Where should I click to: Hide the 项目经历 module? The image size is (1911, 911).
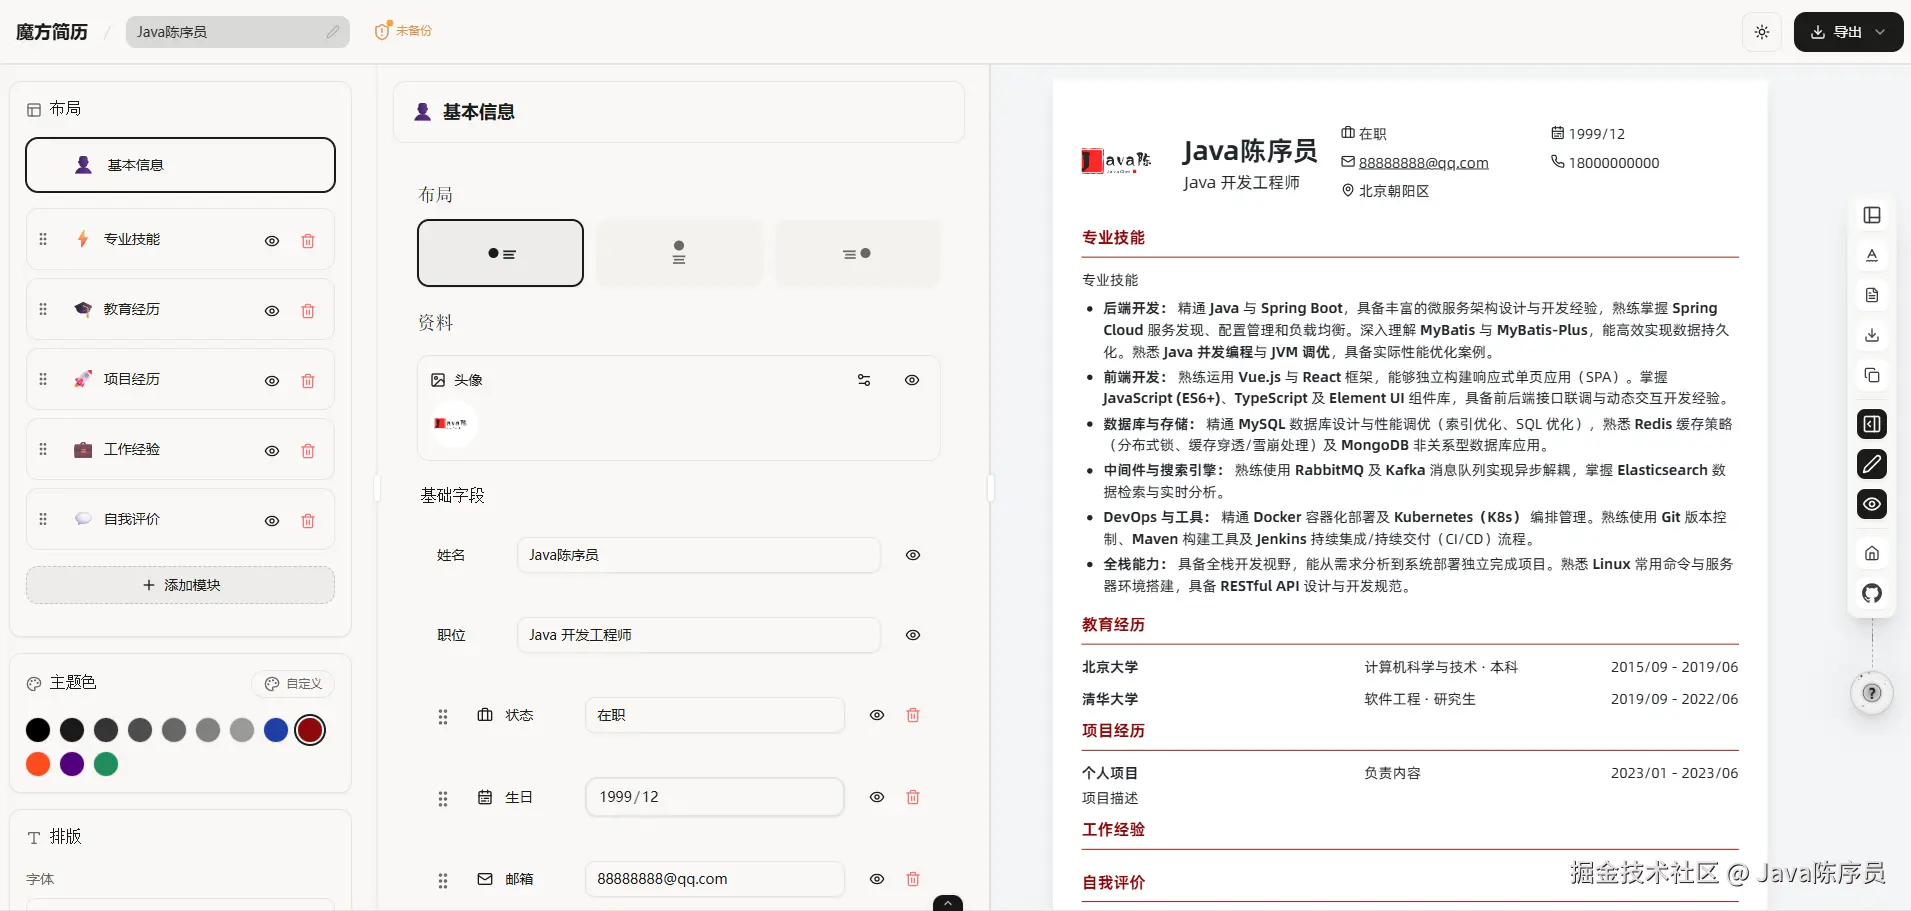(x=272, y=380)
